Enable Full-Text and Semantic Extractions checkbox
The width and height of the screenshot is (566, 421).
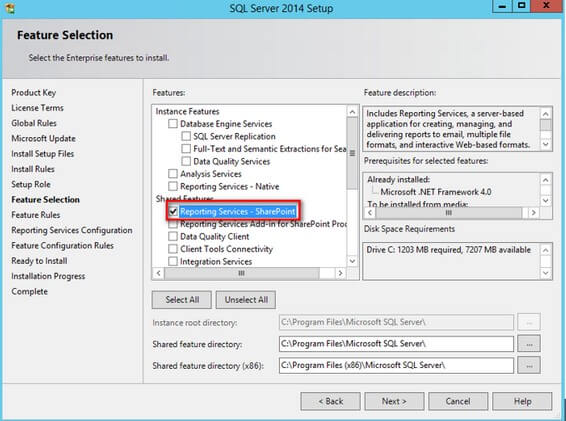pos(186,149)
